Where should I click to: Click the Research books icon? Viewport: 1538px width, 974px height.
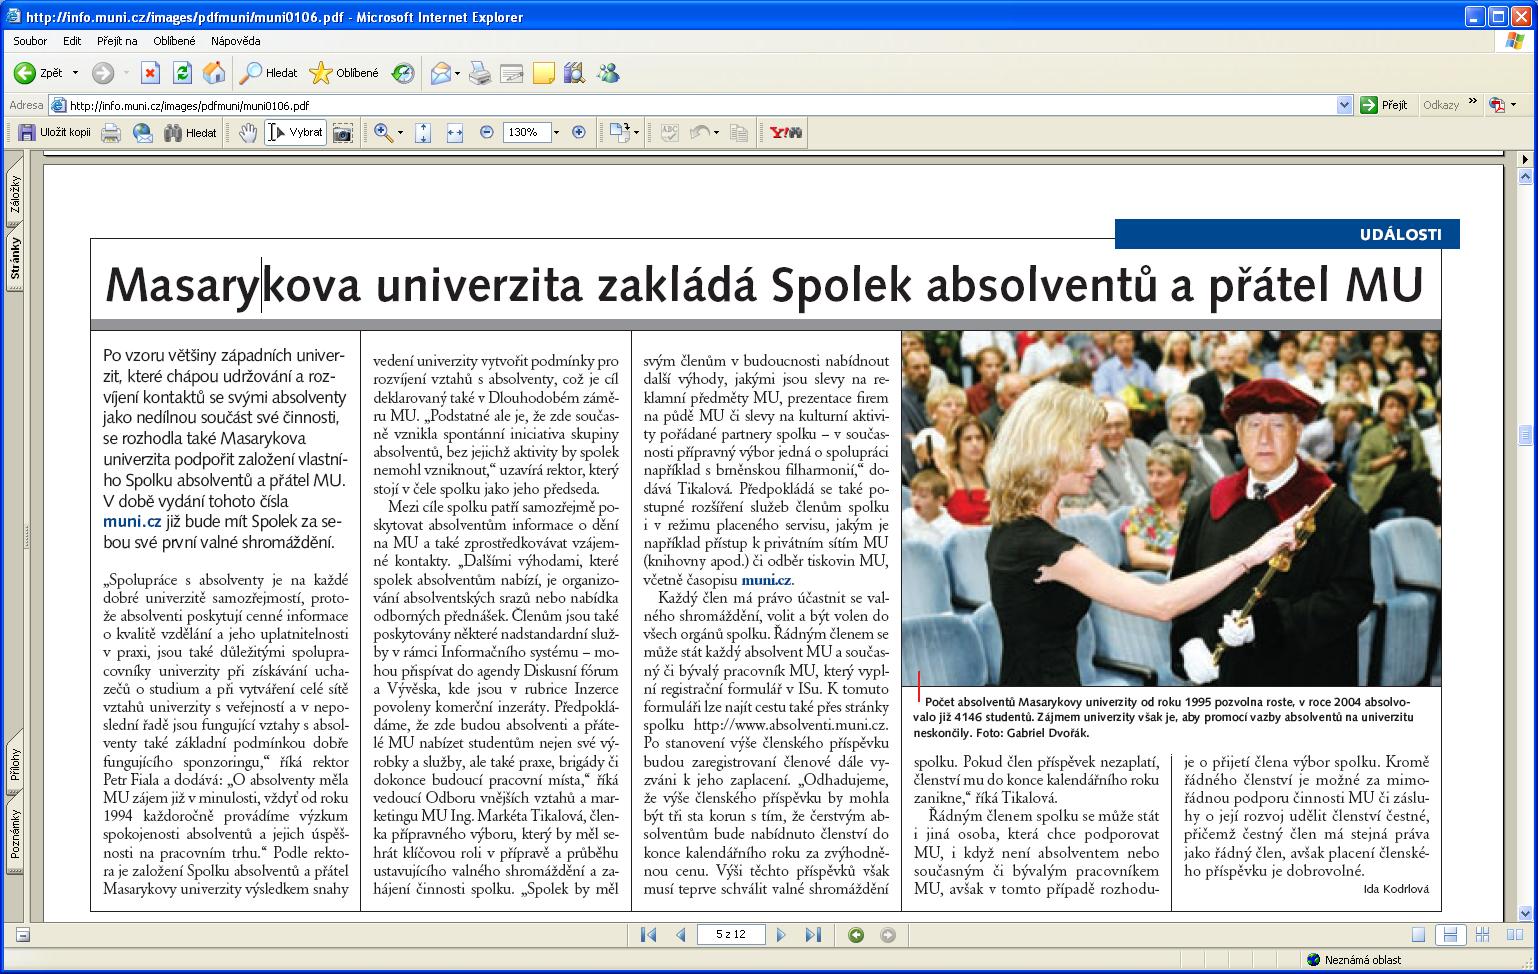(x=574, y=73)
